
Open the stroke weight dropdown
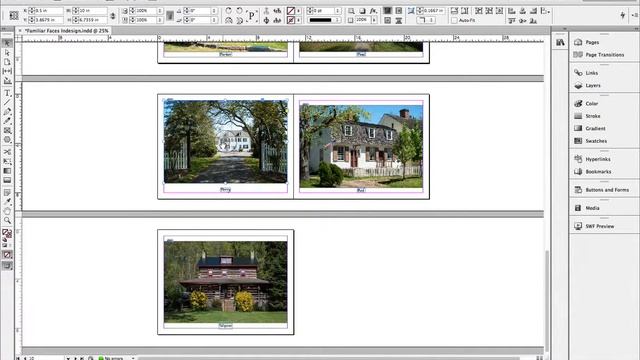(338, 11)
